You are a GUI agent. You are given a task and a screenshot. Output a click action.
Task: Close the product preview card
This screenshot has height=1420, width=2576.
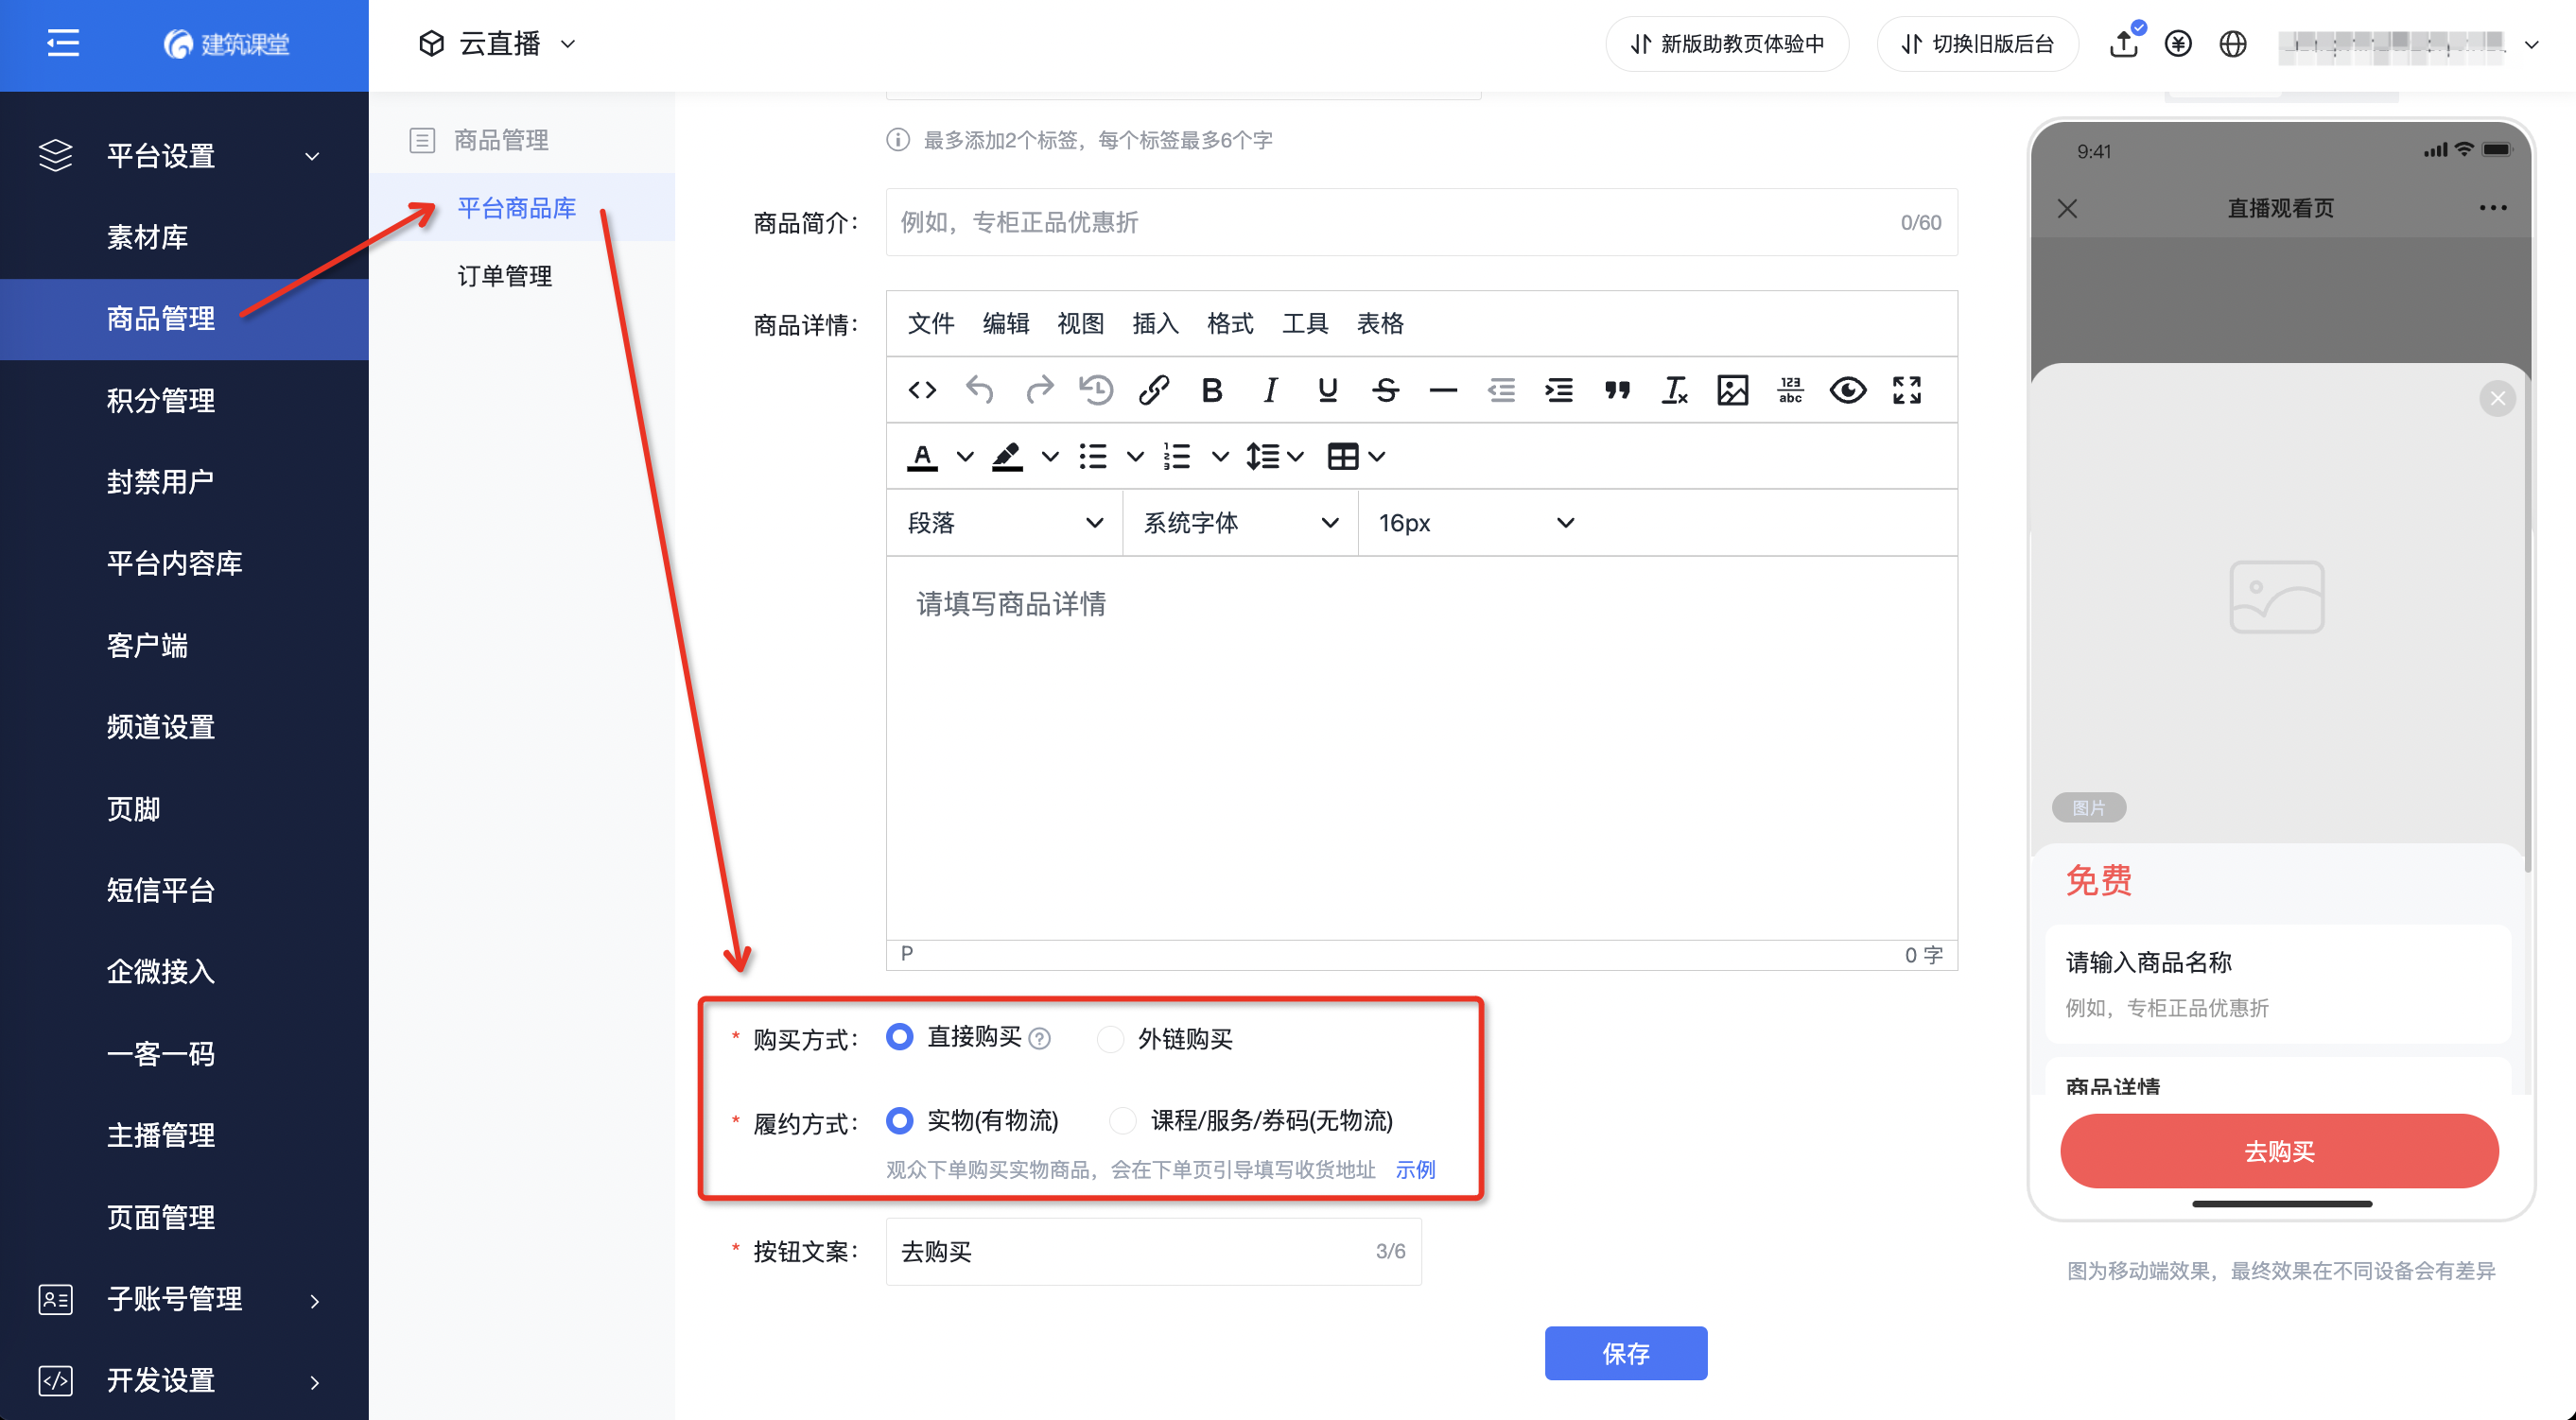coord(2498,399)
